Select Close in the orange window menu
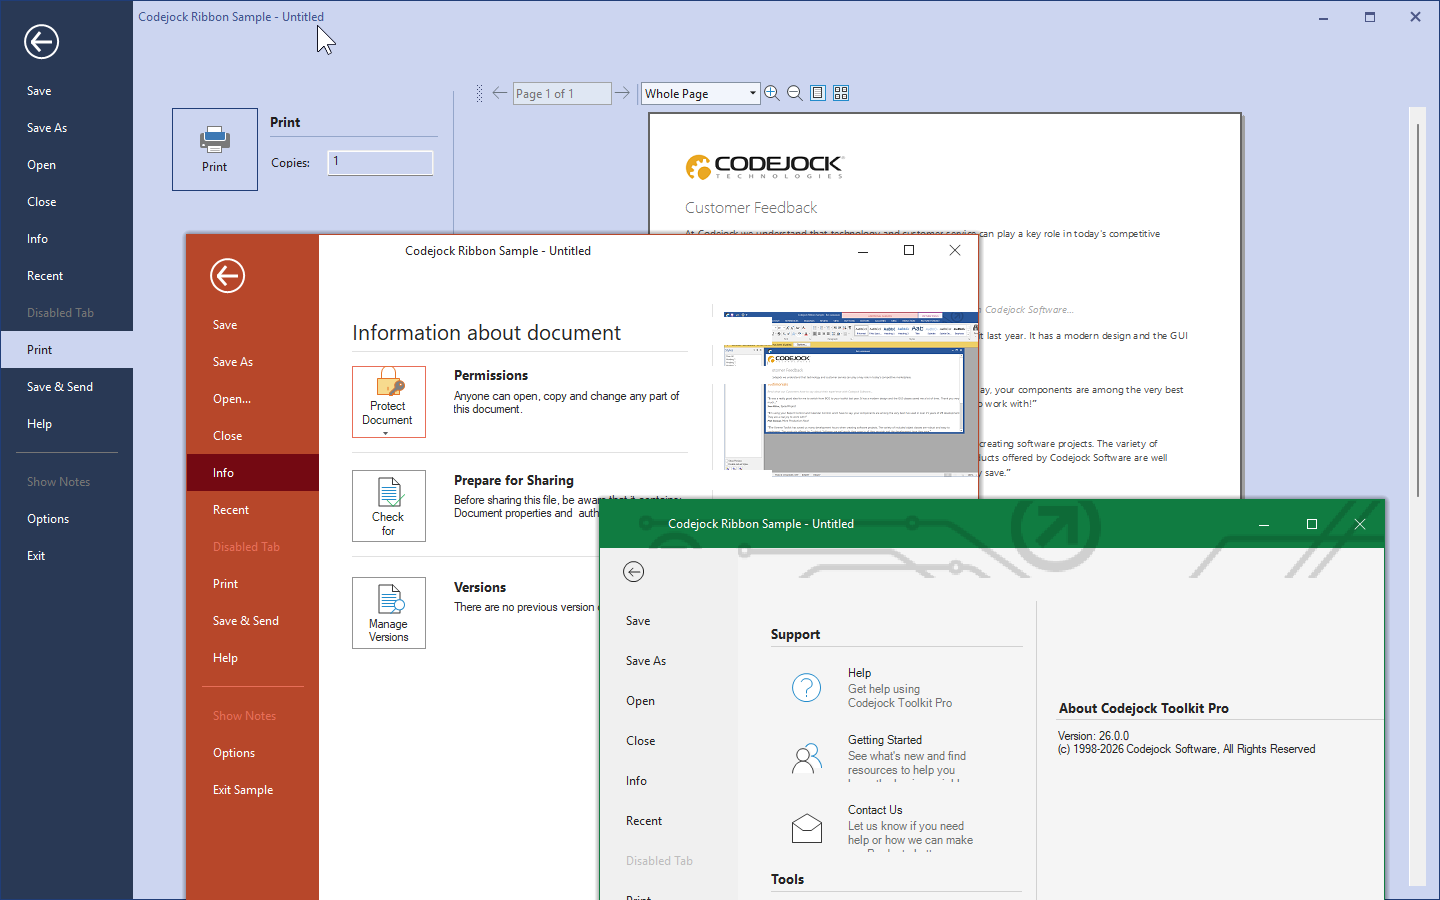The image size is (1440, 900). [252, 436]
